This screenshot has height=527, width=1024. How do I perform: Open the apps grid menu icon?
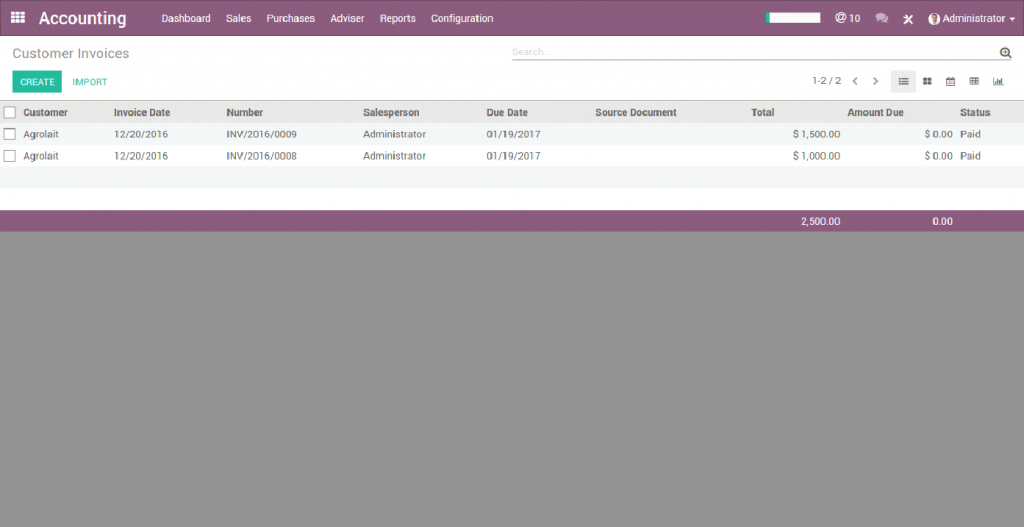18,18
